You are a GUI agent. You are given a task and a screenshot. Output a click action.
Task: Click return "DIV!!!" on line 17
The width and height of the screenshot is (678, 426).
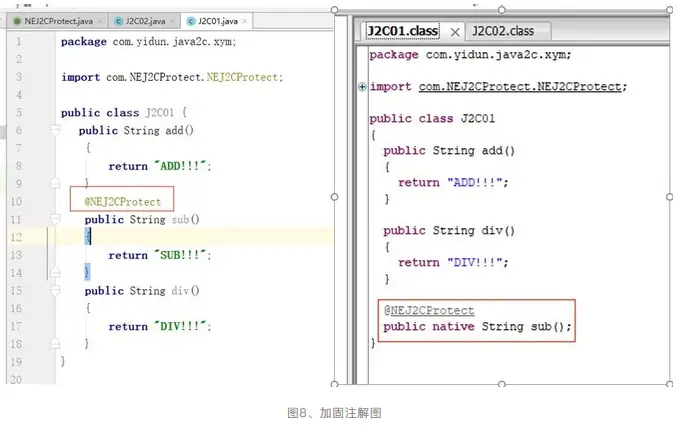pos(160,327)
